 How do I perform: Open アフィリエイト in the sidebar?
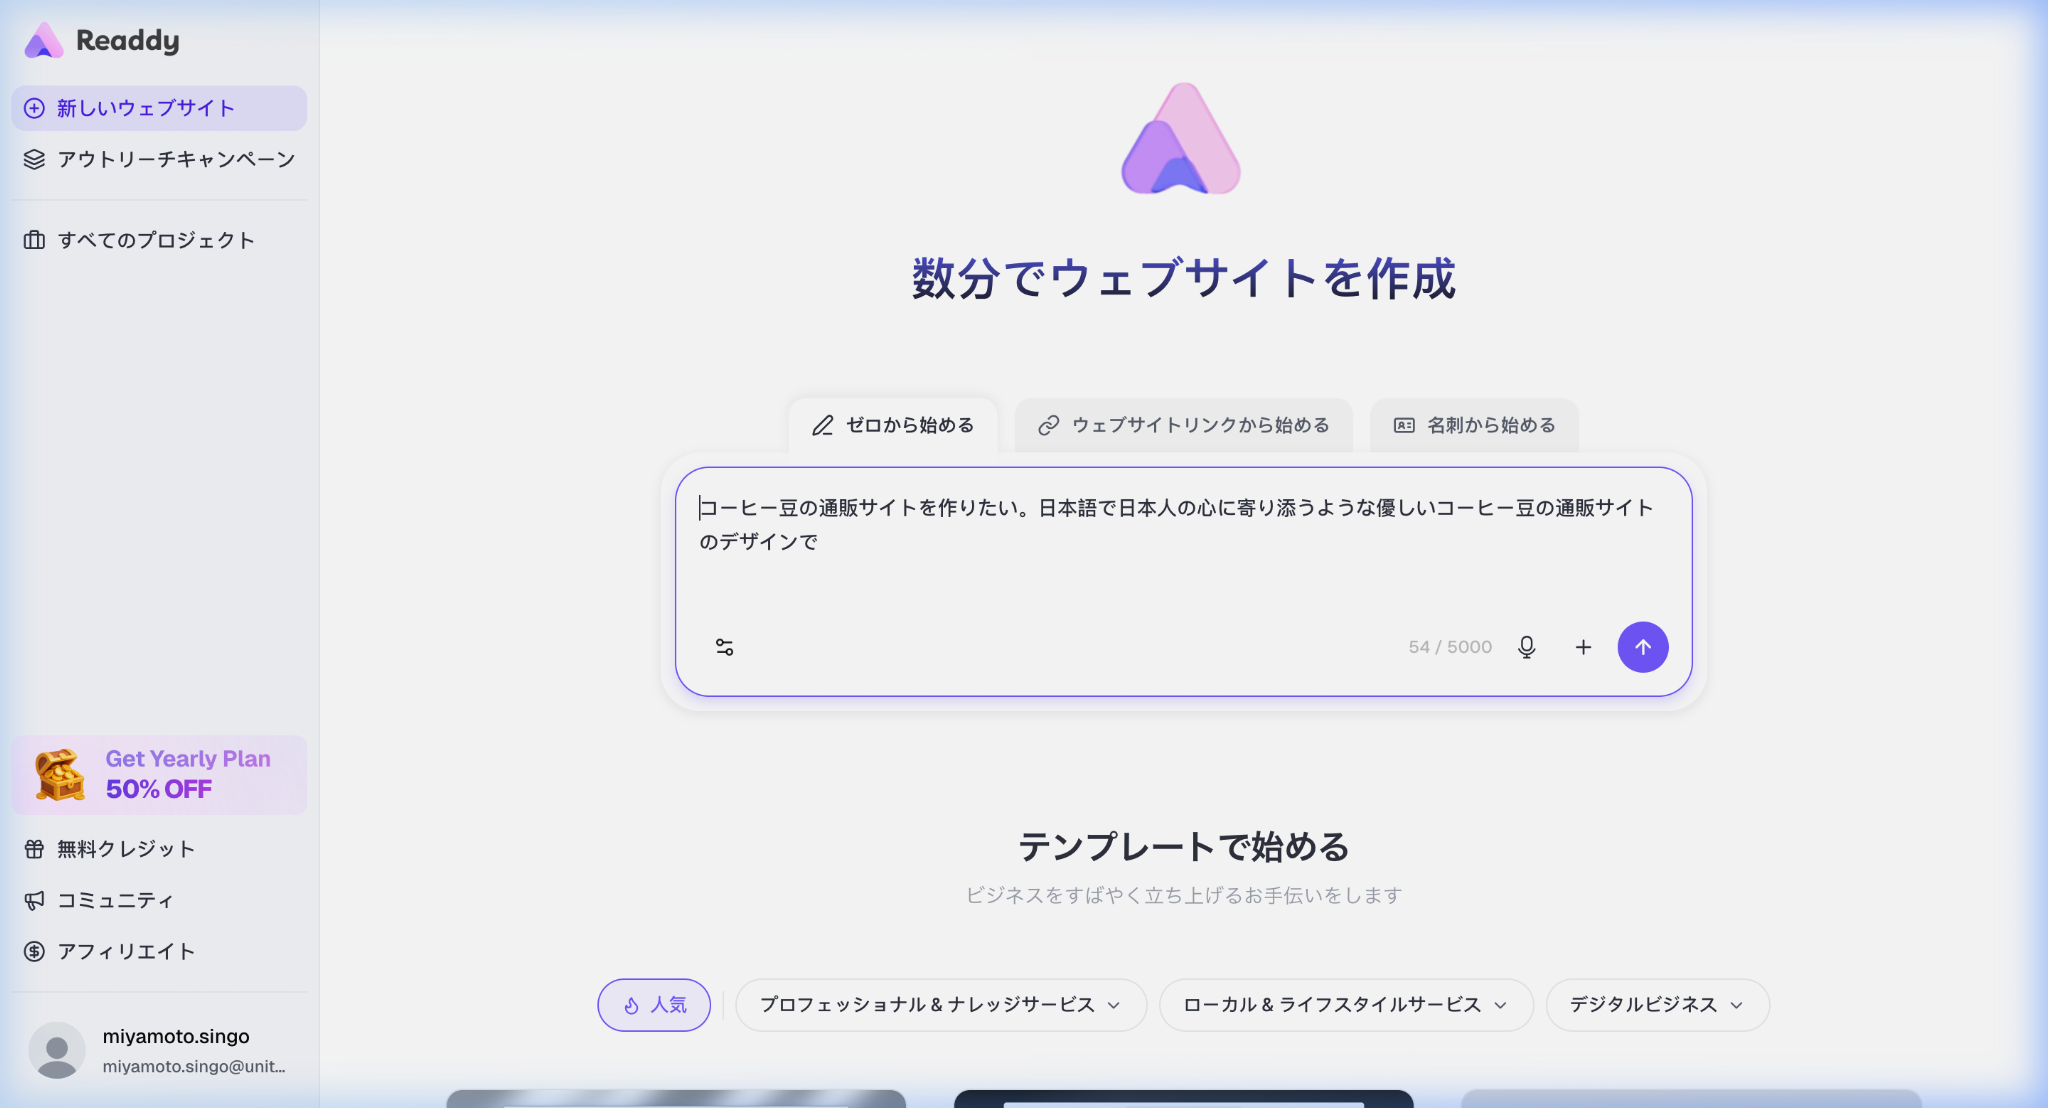(159, 951)
